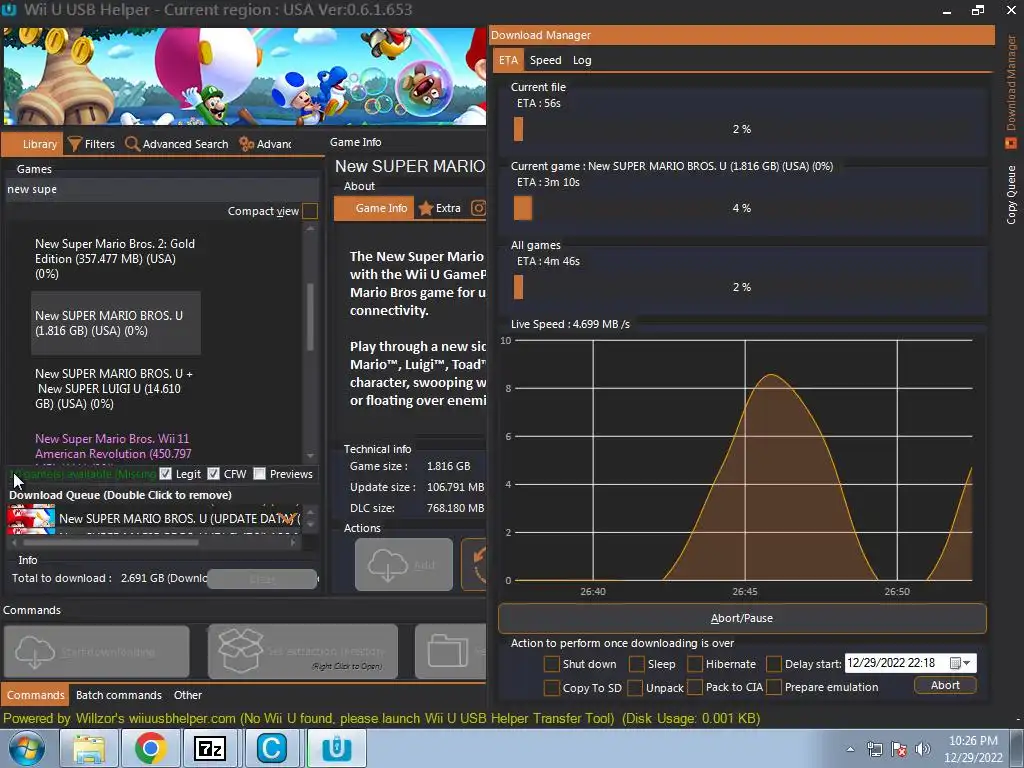Click the Set extraction directory box icon
Image resolution: width=1024 pixels, height=768 pixels.
(240, 651)
